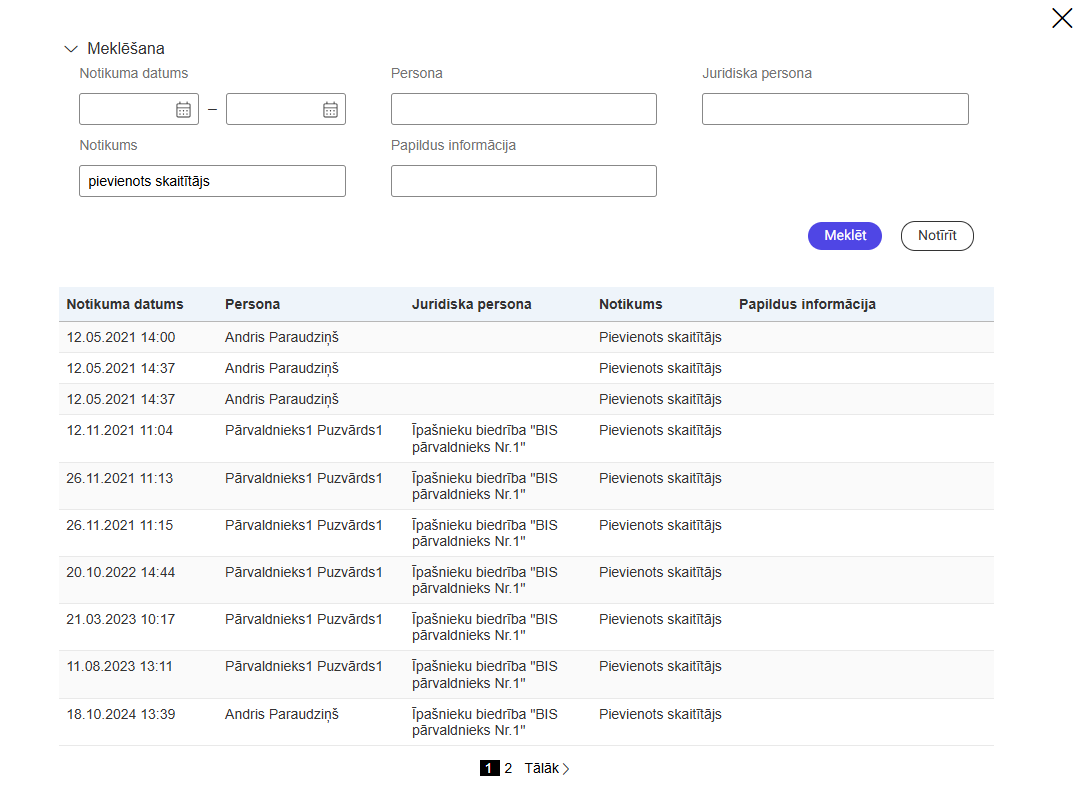This screenshot has width=1085, height=800.
Task: Click the Notikums field containing 'pievienots skaitītājs'
Action: (x=212, y=181)
